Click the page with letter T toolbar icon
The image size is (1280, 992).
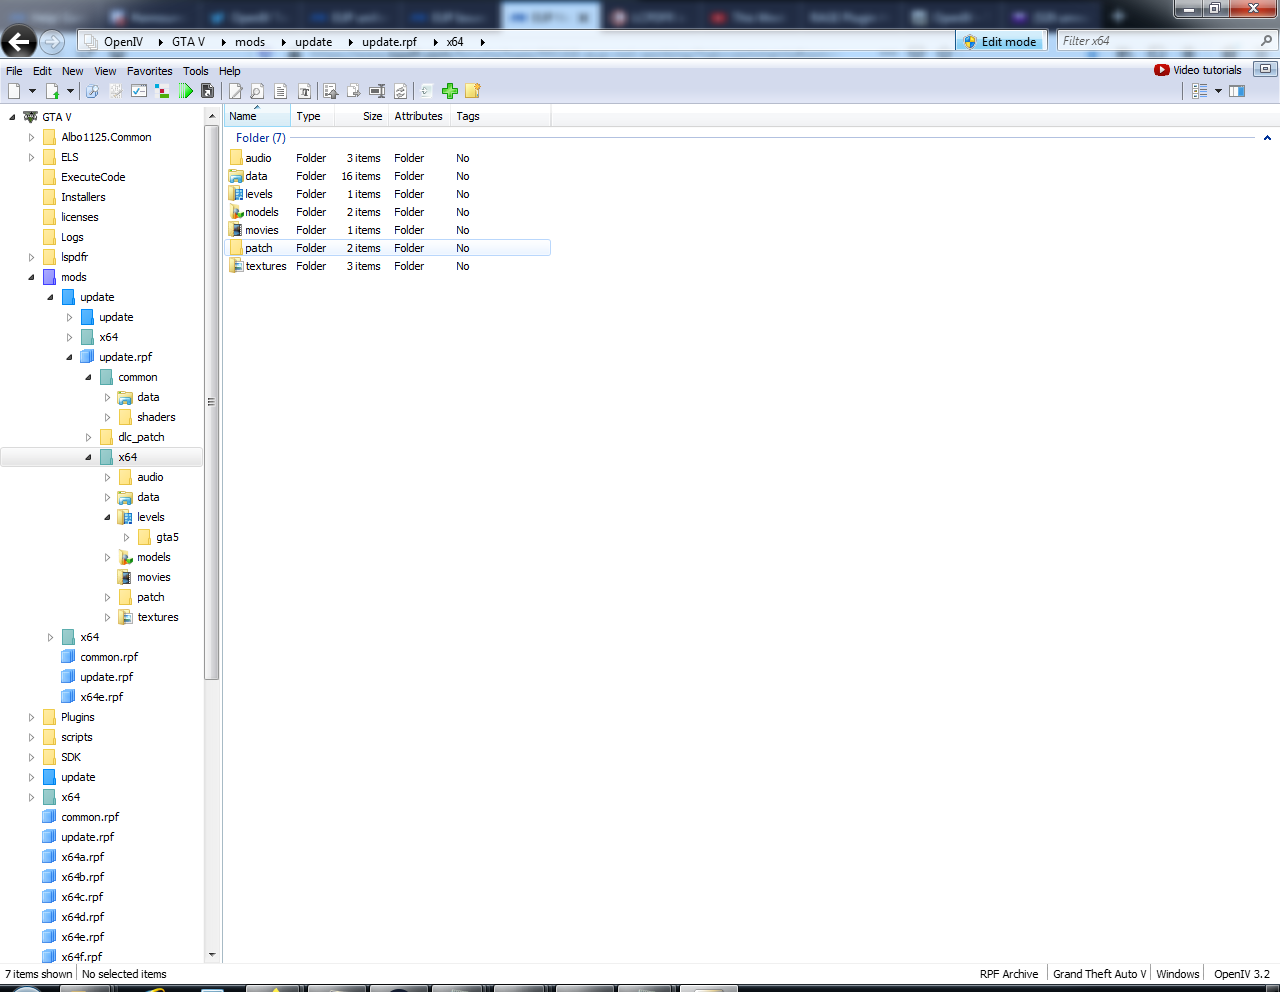tap(304, 91)
